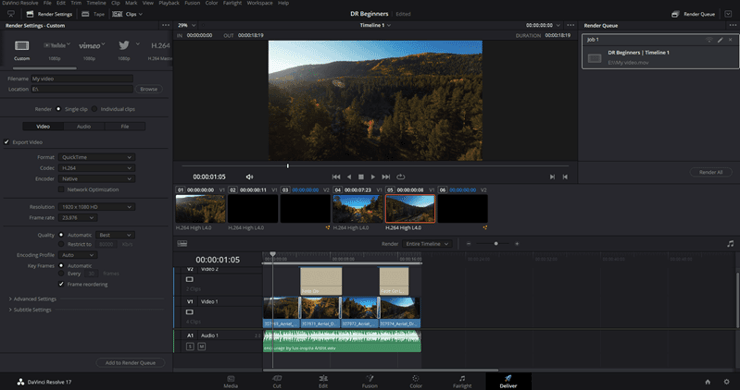Expand Advanced Settings section
This screenshot has width=740, height=390.
tap(33, 299)
